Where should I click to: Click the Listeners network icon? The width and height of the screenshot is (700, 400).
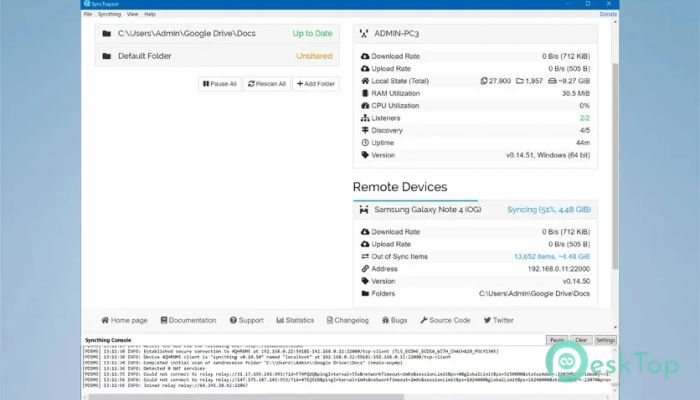[365, 118]
